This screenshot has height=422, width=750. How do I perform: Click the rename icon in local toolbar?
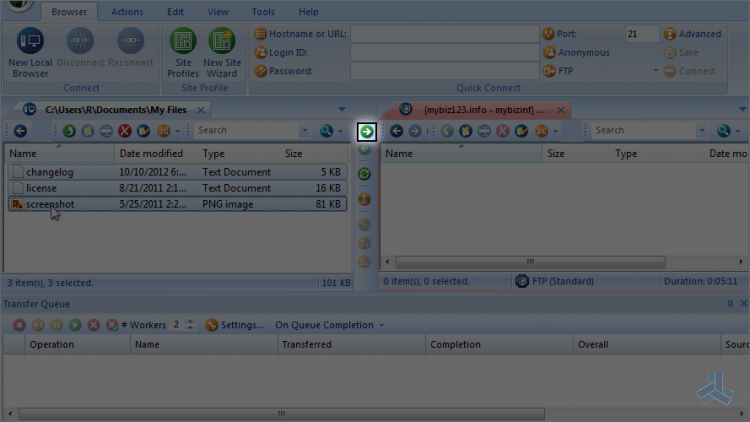point(106,131)
